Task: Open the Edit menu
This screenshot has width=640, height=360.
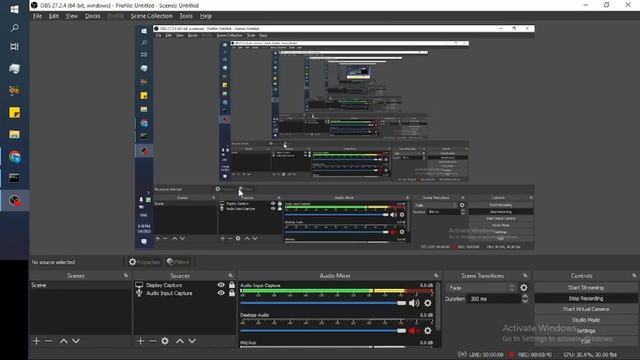Action: coord(54,16)
